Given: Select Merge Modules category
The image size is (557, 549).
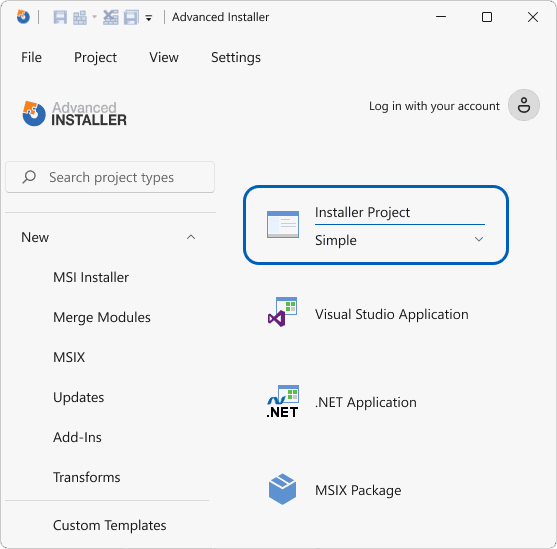Looking at the screenshot, I should [102, 317].
